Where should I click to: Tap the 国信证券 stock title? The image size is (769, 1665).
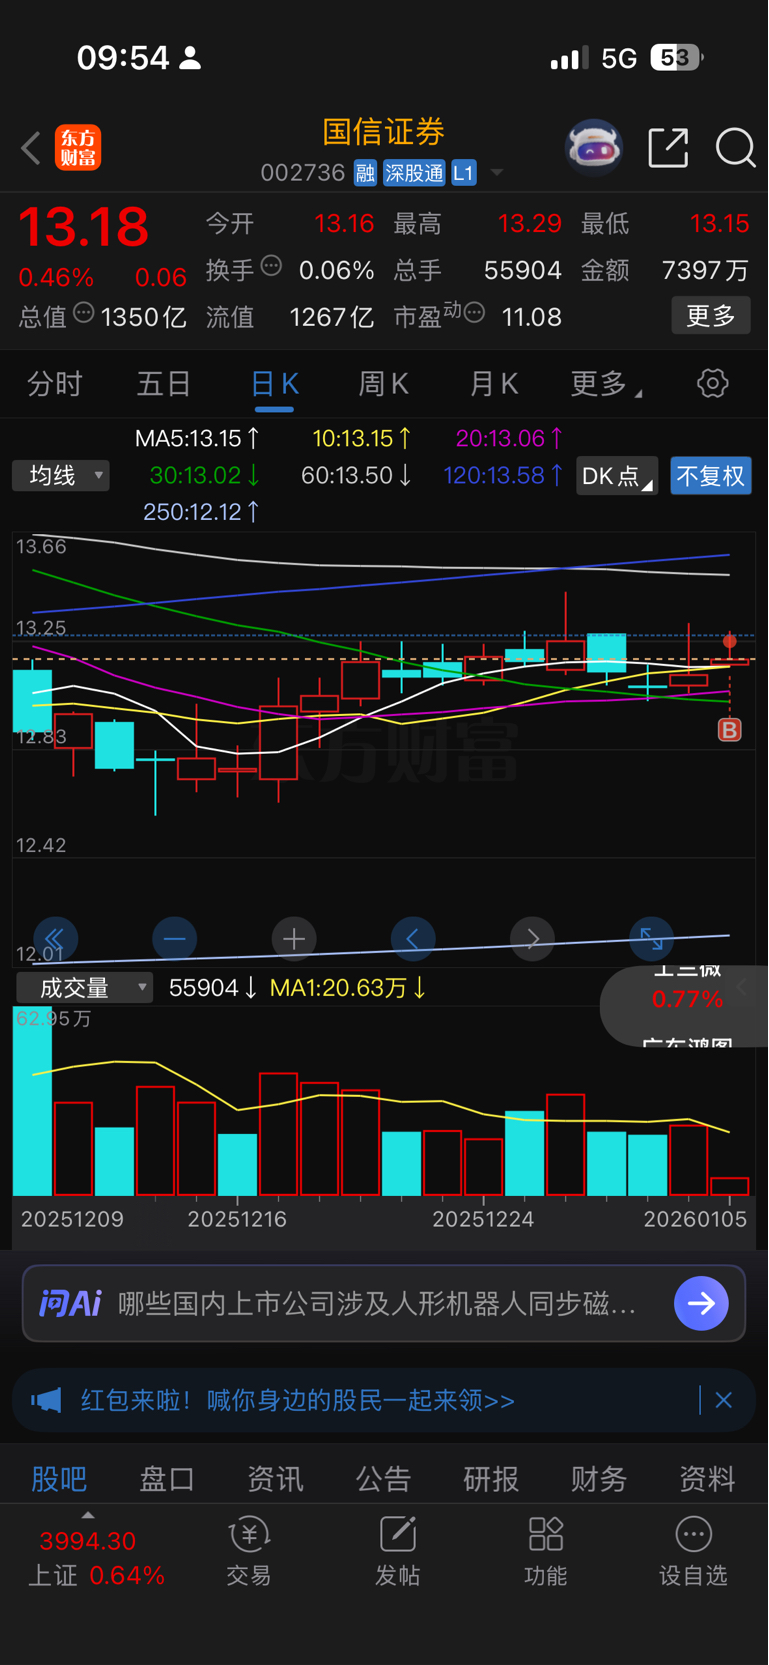tap(384, 132)
